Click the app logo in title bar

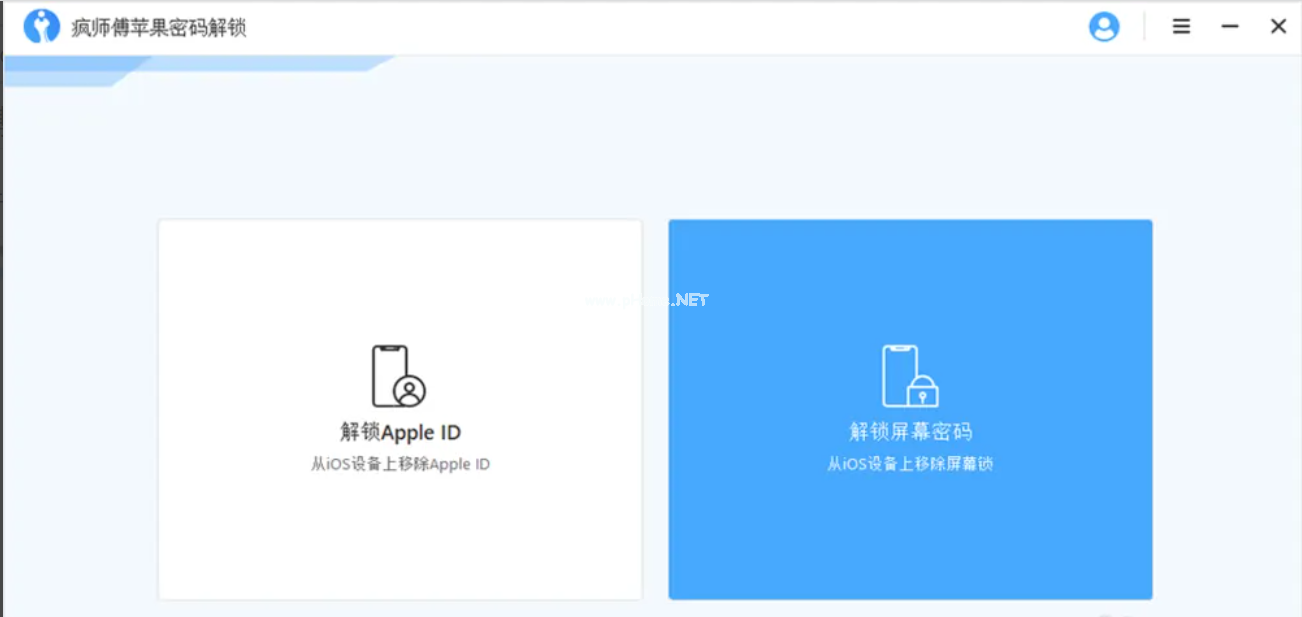click(41, 26)
